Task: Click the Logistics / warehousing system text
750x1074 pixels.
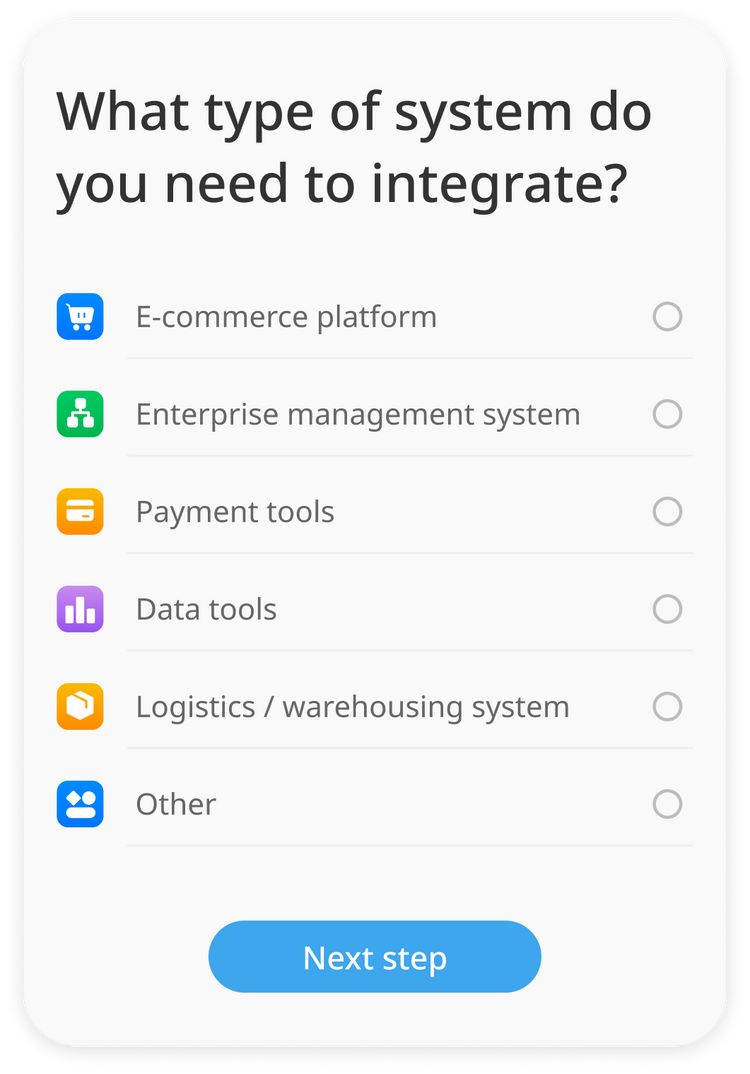Action: click(352, 707)
